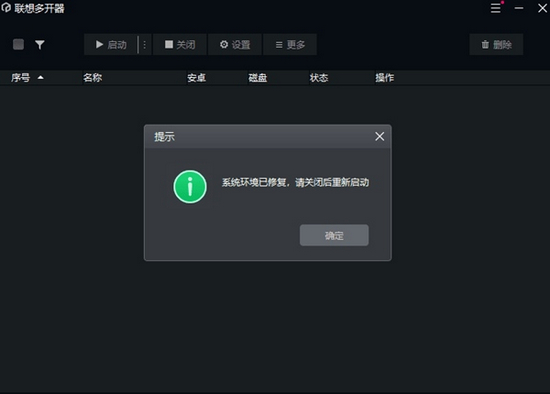Click the 名称 column header

click(93, 78)
